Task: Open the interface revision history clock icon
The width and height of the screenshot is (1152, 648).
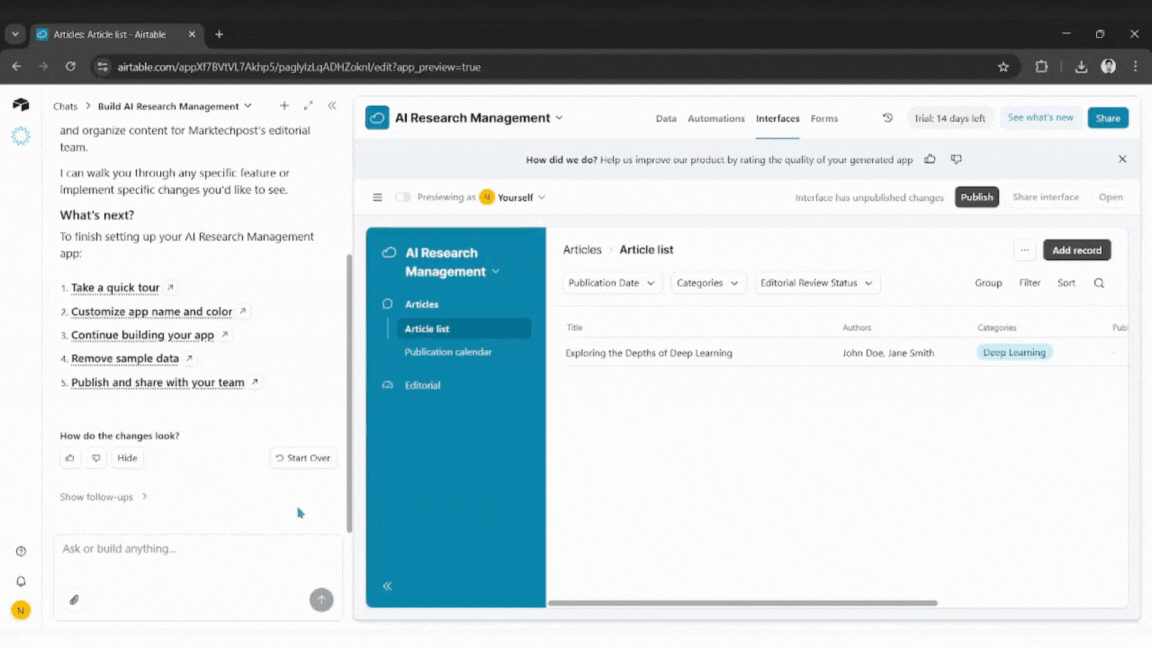Action: (x=887, y=117)
